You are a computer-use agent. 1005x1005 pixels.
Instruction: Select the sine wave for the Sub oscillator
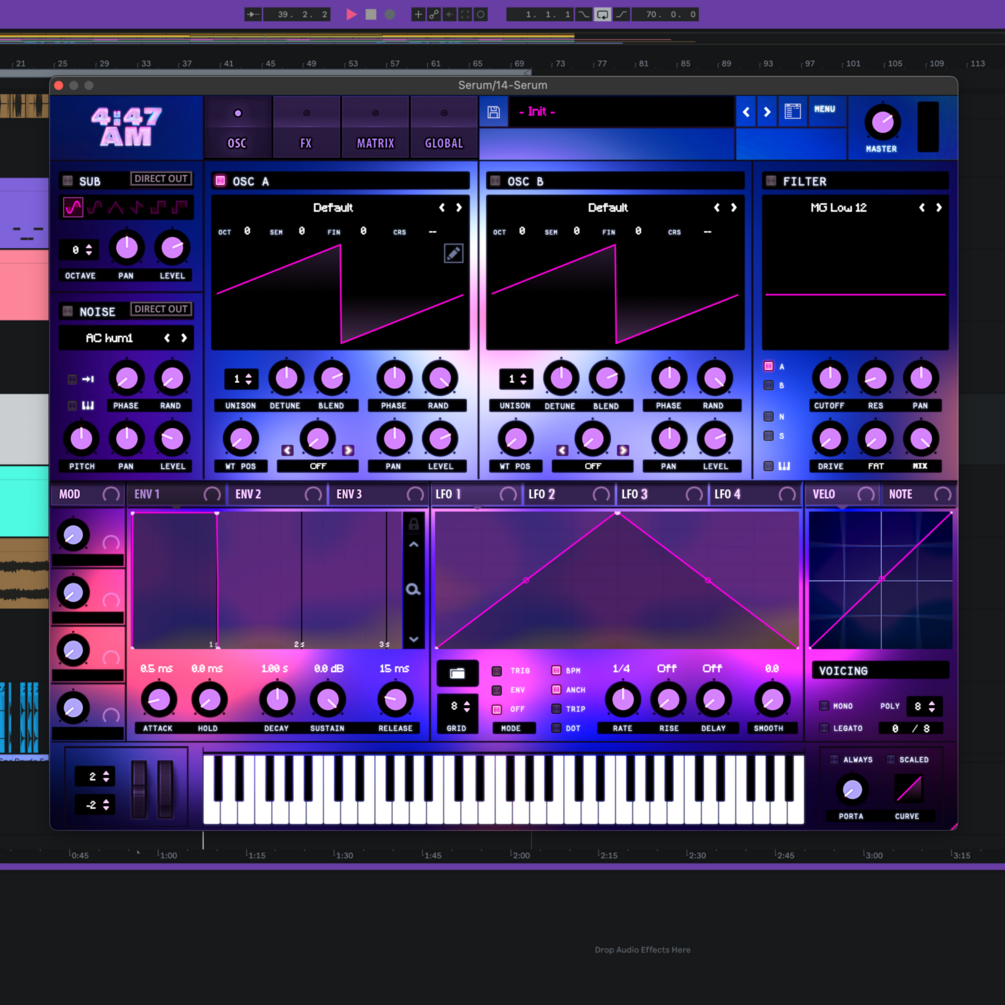click(72, 207)
